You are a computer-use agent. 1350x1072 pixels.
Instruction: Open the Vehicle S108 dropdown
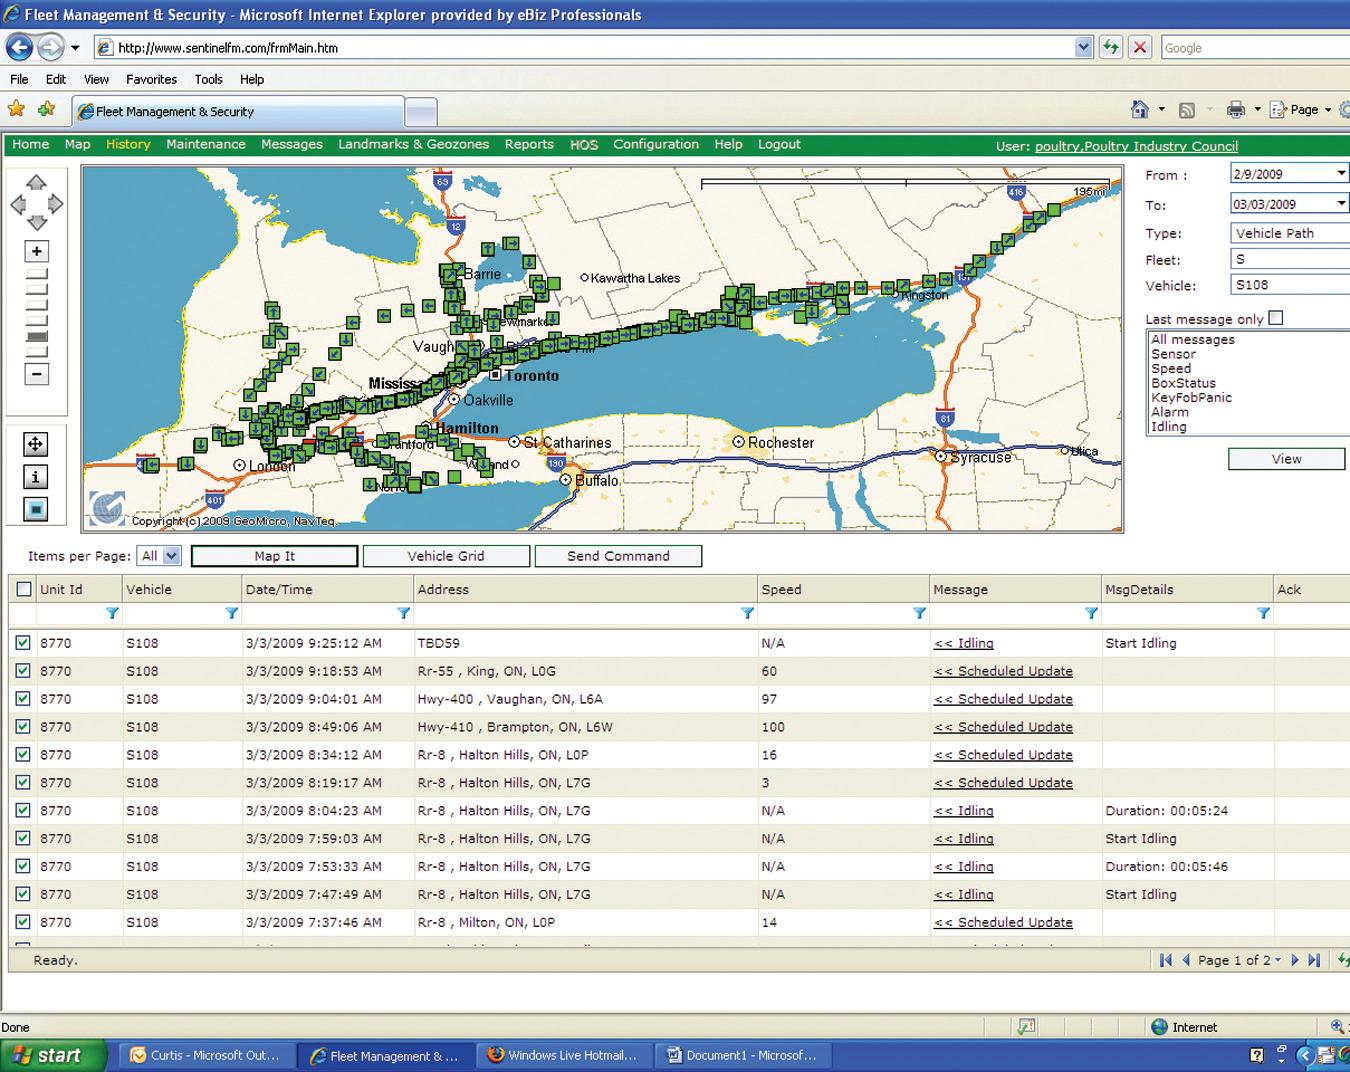click(x=1290, y=285)
